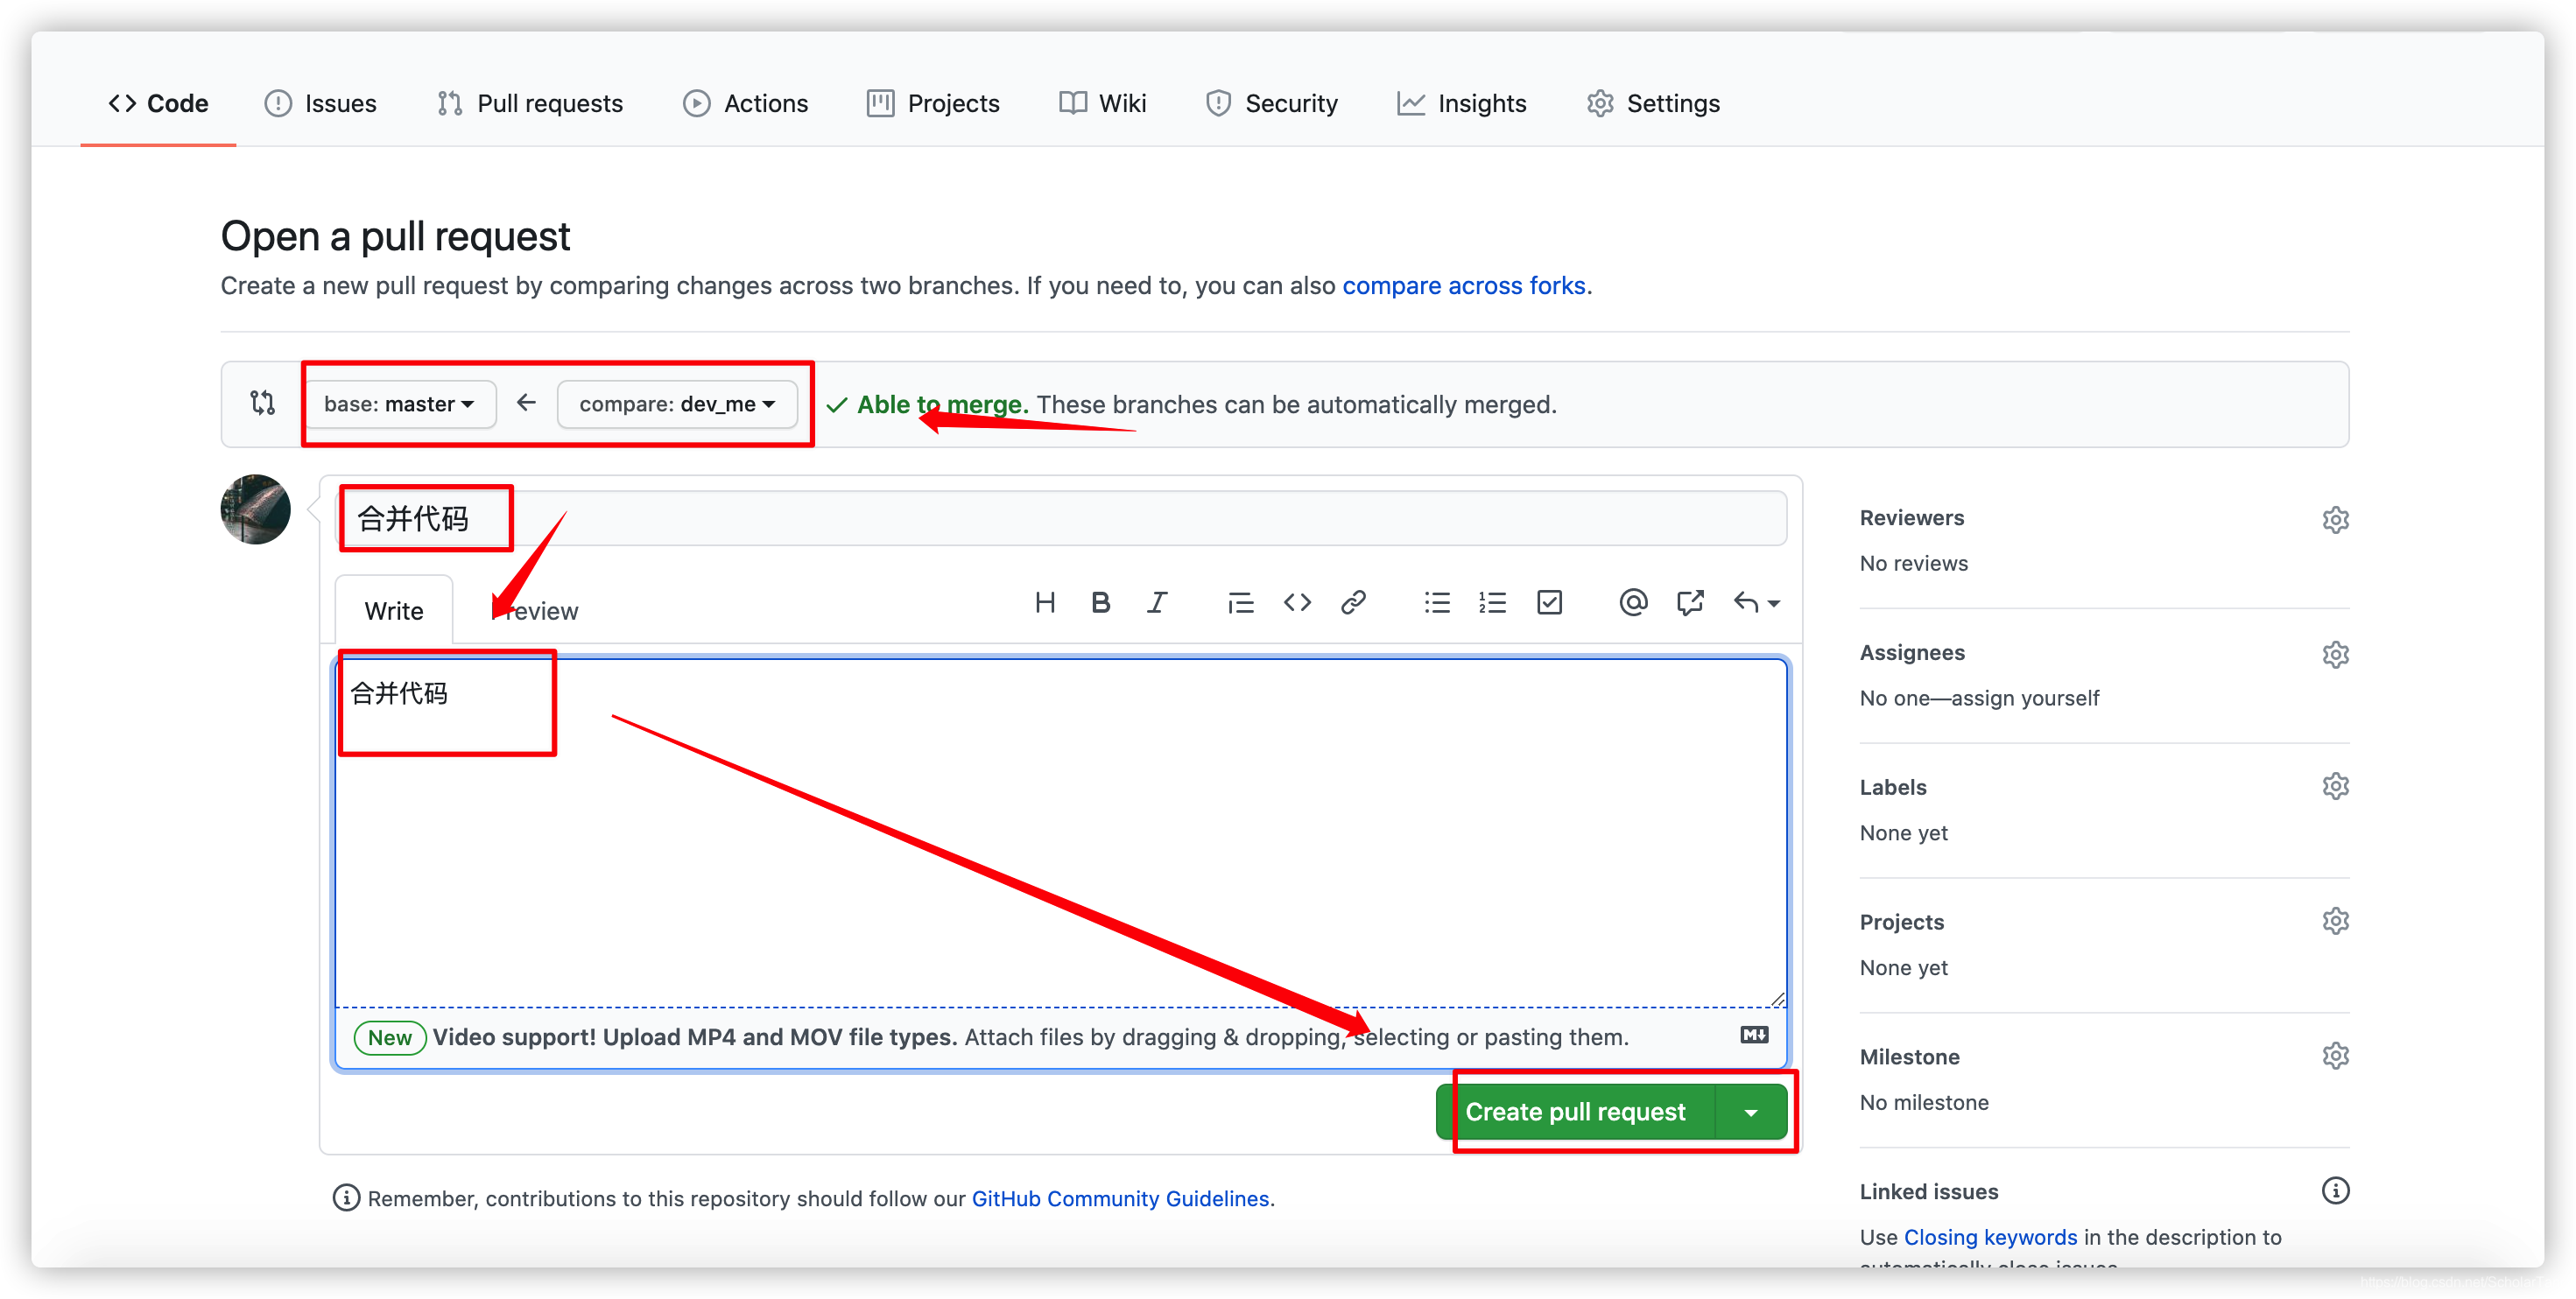Click the assign yourself link
The height and width of the screenshot is (1299, 2576).
(2025, 698)
